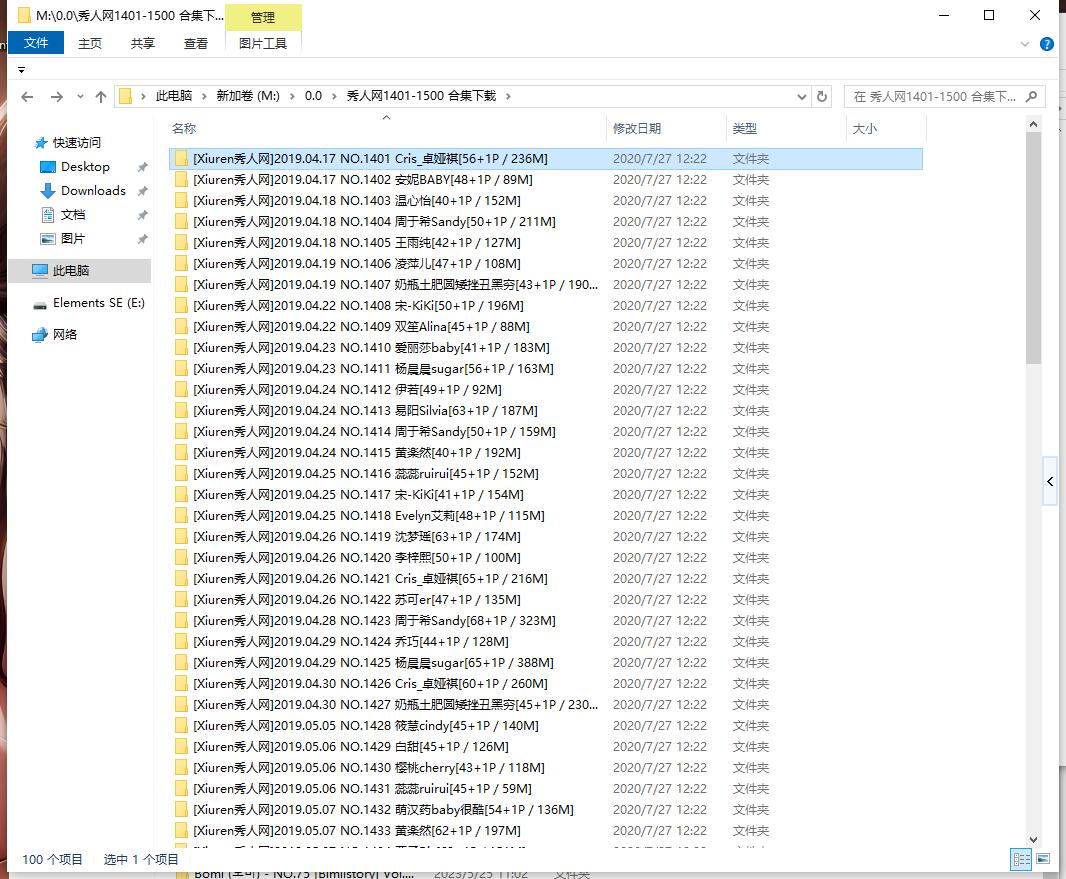Open the 查看 ribbon tab

(196, 44)
